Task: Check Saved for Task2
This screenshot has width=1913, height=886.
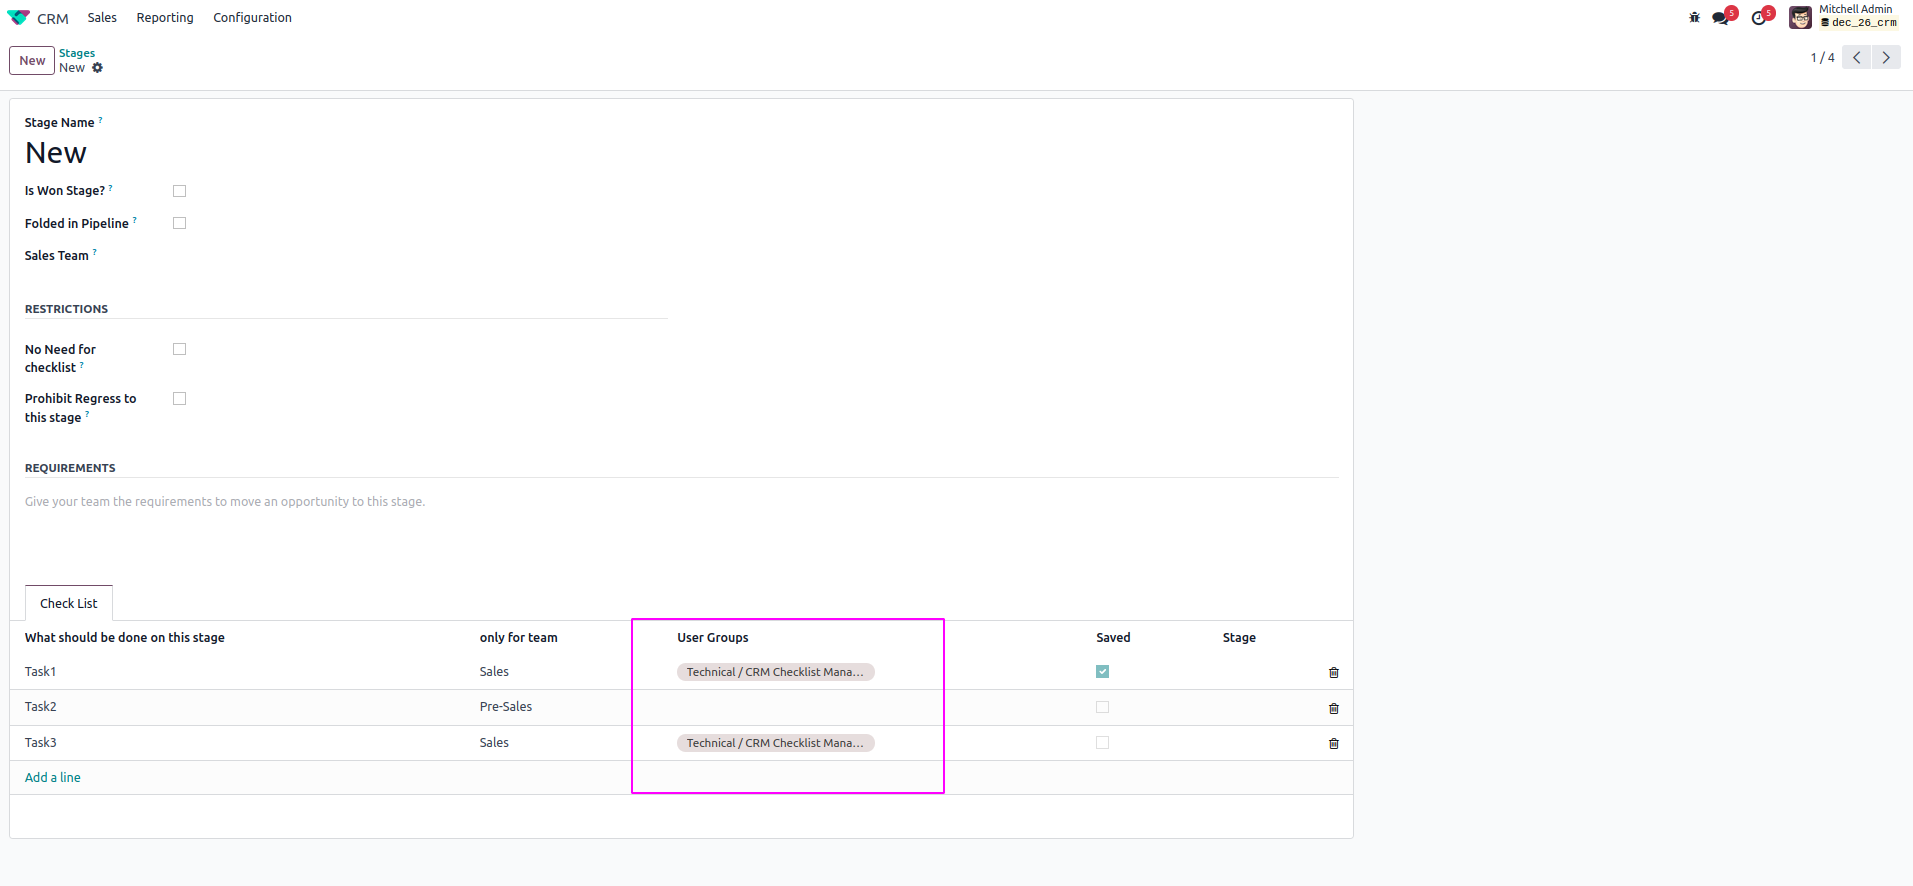Action: click(x=1102, y=707)
